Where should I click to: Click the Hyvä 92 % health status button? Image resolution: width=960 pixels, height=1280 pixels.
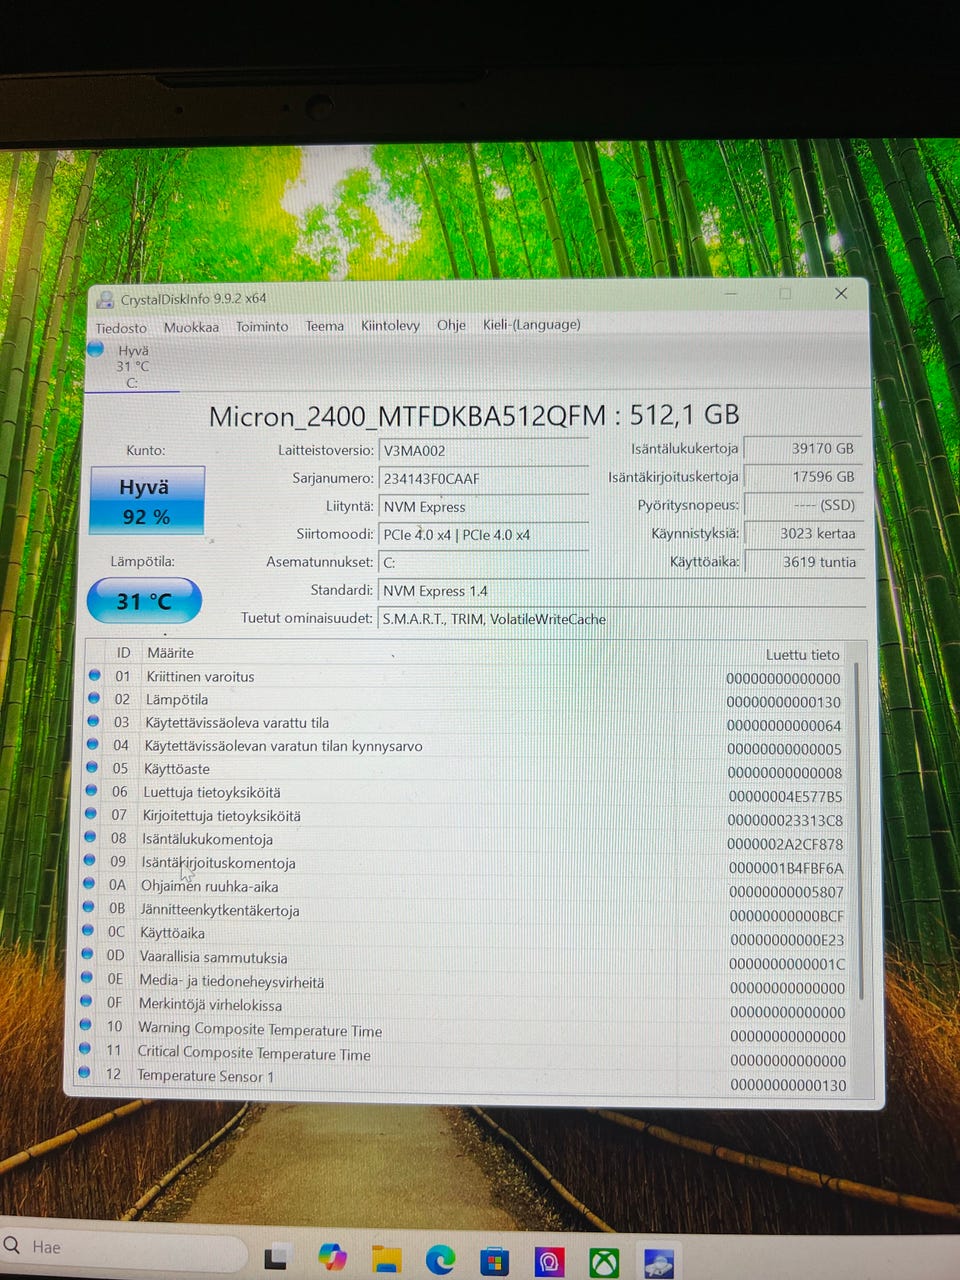click(147, 501)
